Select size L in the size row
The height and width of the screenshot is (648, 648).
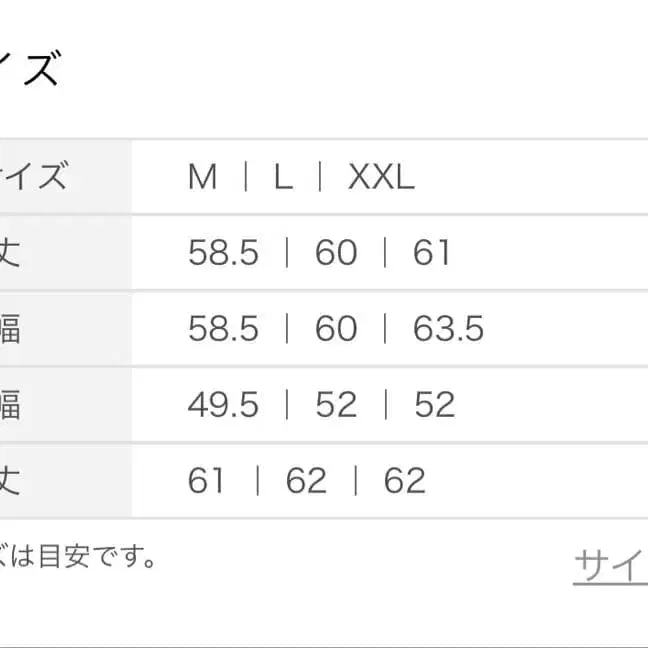[x=283, y=178]
